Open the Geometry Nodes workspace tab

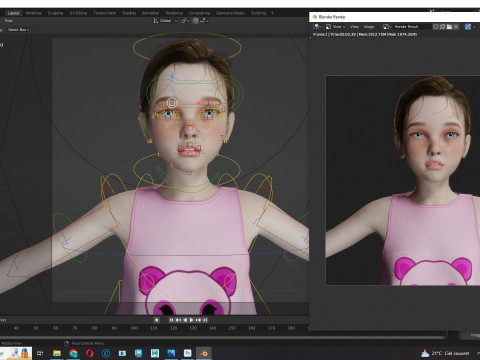pyautogui.click(x=230, y=13)
